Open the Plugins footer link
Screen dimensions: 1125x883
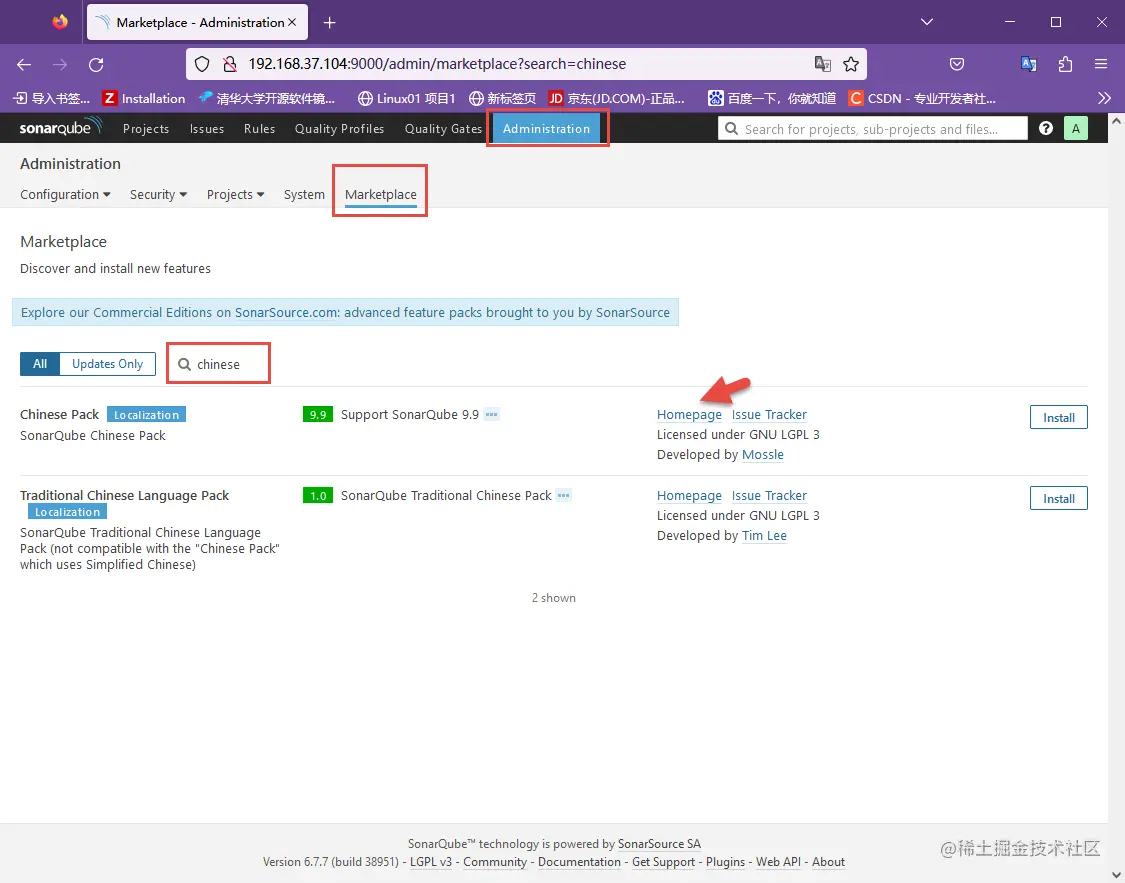pos(725,862)
